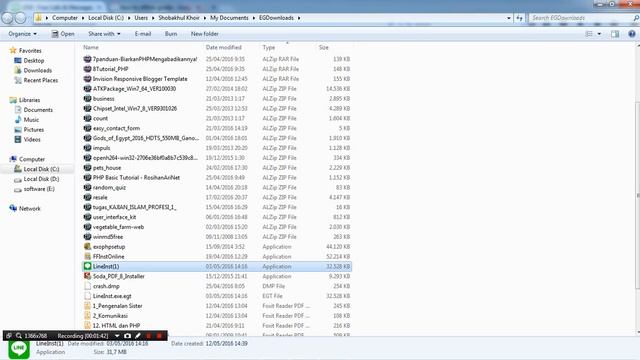Expand the arrow after Local Disk (C:) breadcrumb
Screen dimensions: 640x360
point(129,18)
